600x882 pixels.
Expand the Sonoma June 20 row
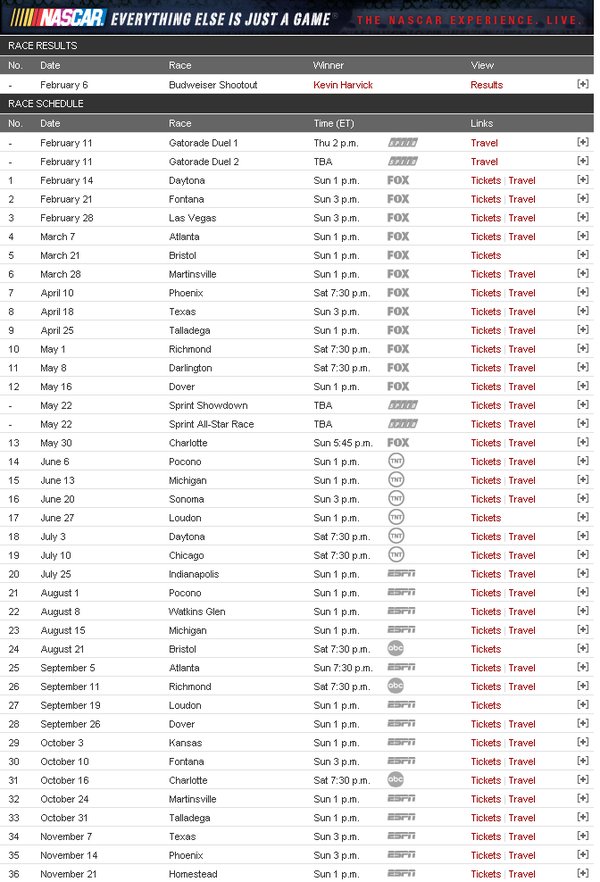click(583, 499)
